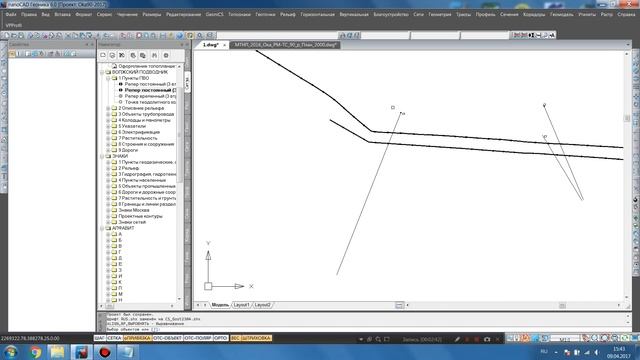This screenshot has width=640, height=360.
Task: Expand the 6 Электрификация folder
Action: point(108,132)
